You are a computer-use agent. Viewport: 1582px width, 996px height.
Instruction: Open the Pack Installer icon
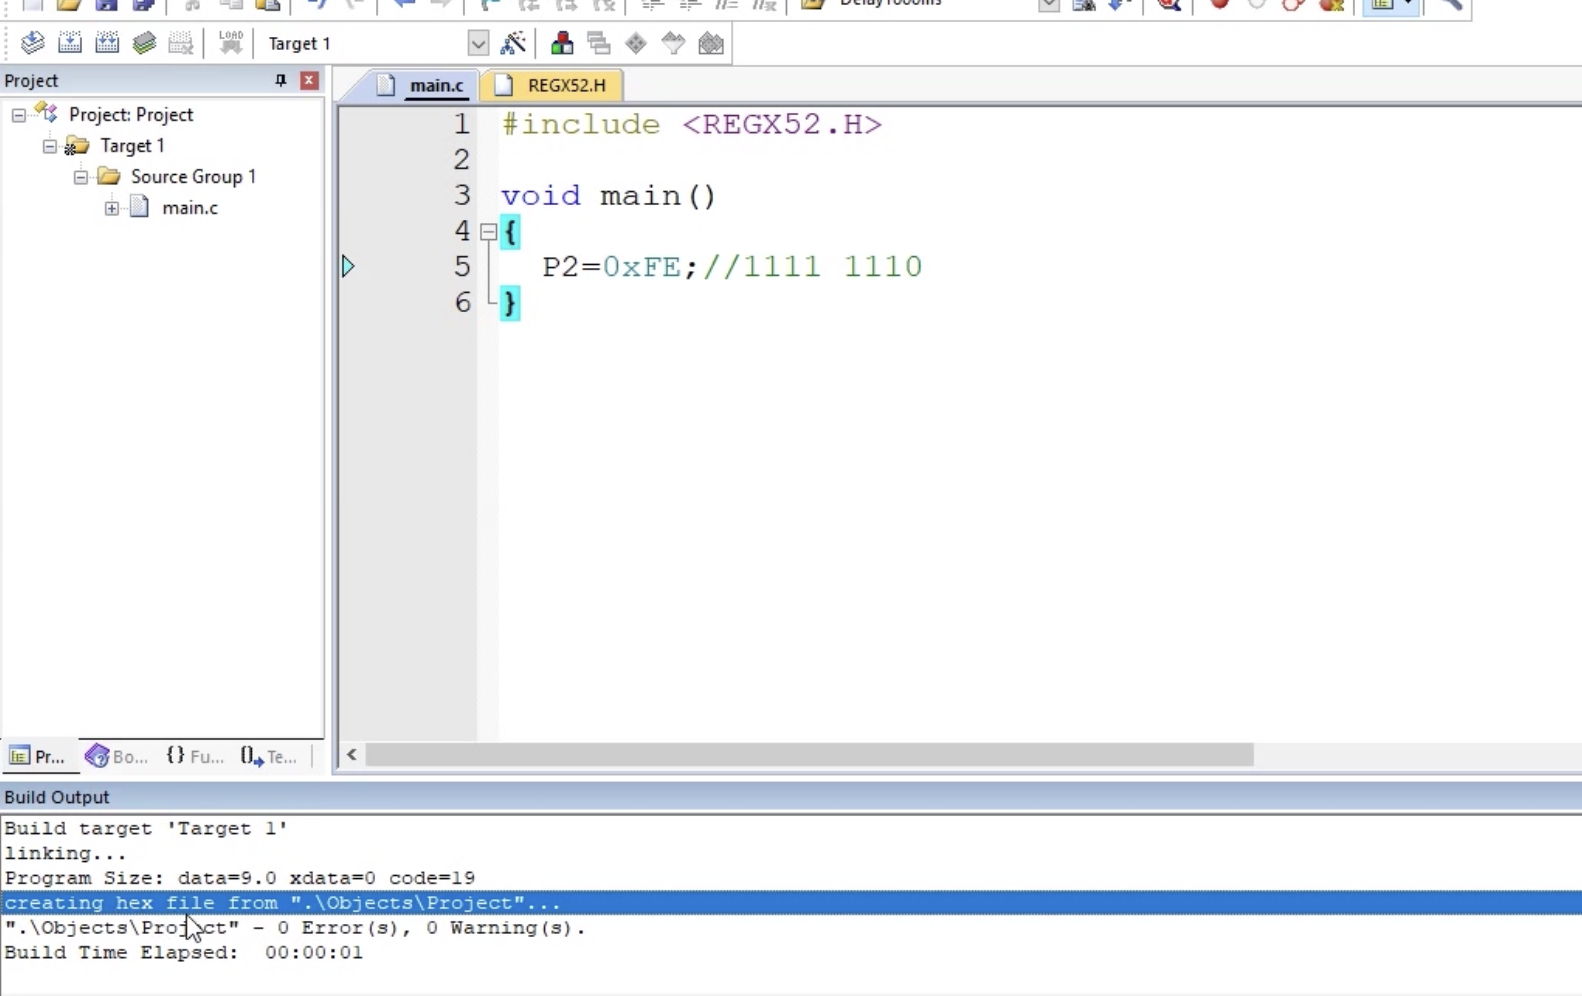711,43
